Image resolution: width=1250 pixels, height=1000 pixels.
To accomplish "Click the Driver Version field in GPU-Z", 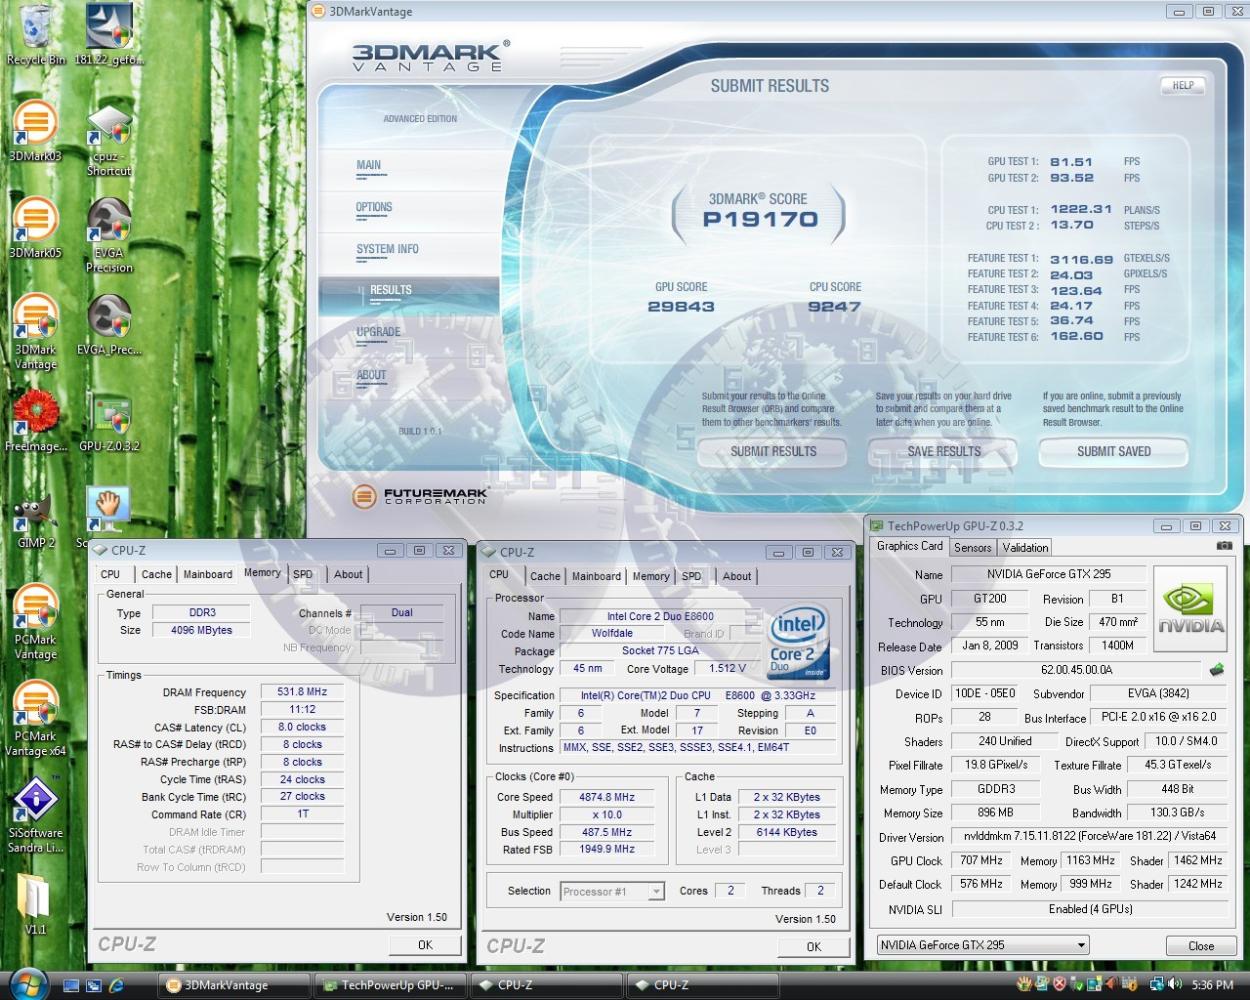I will [1089, 837].
